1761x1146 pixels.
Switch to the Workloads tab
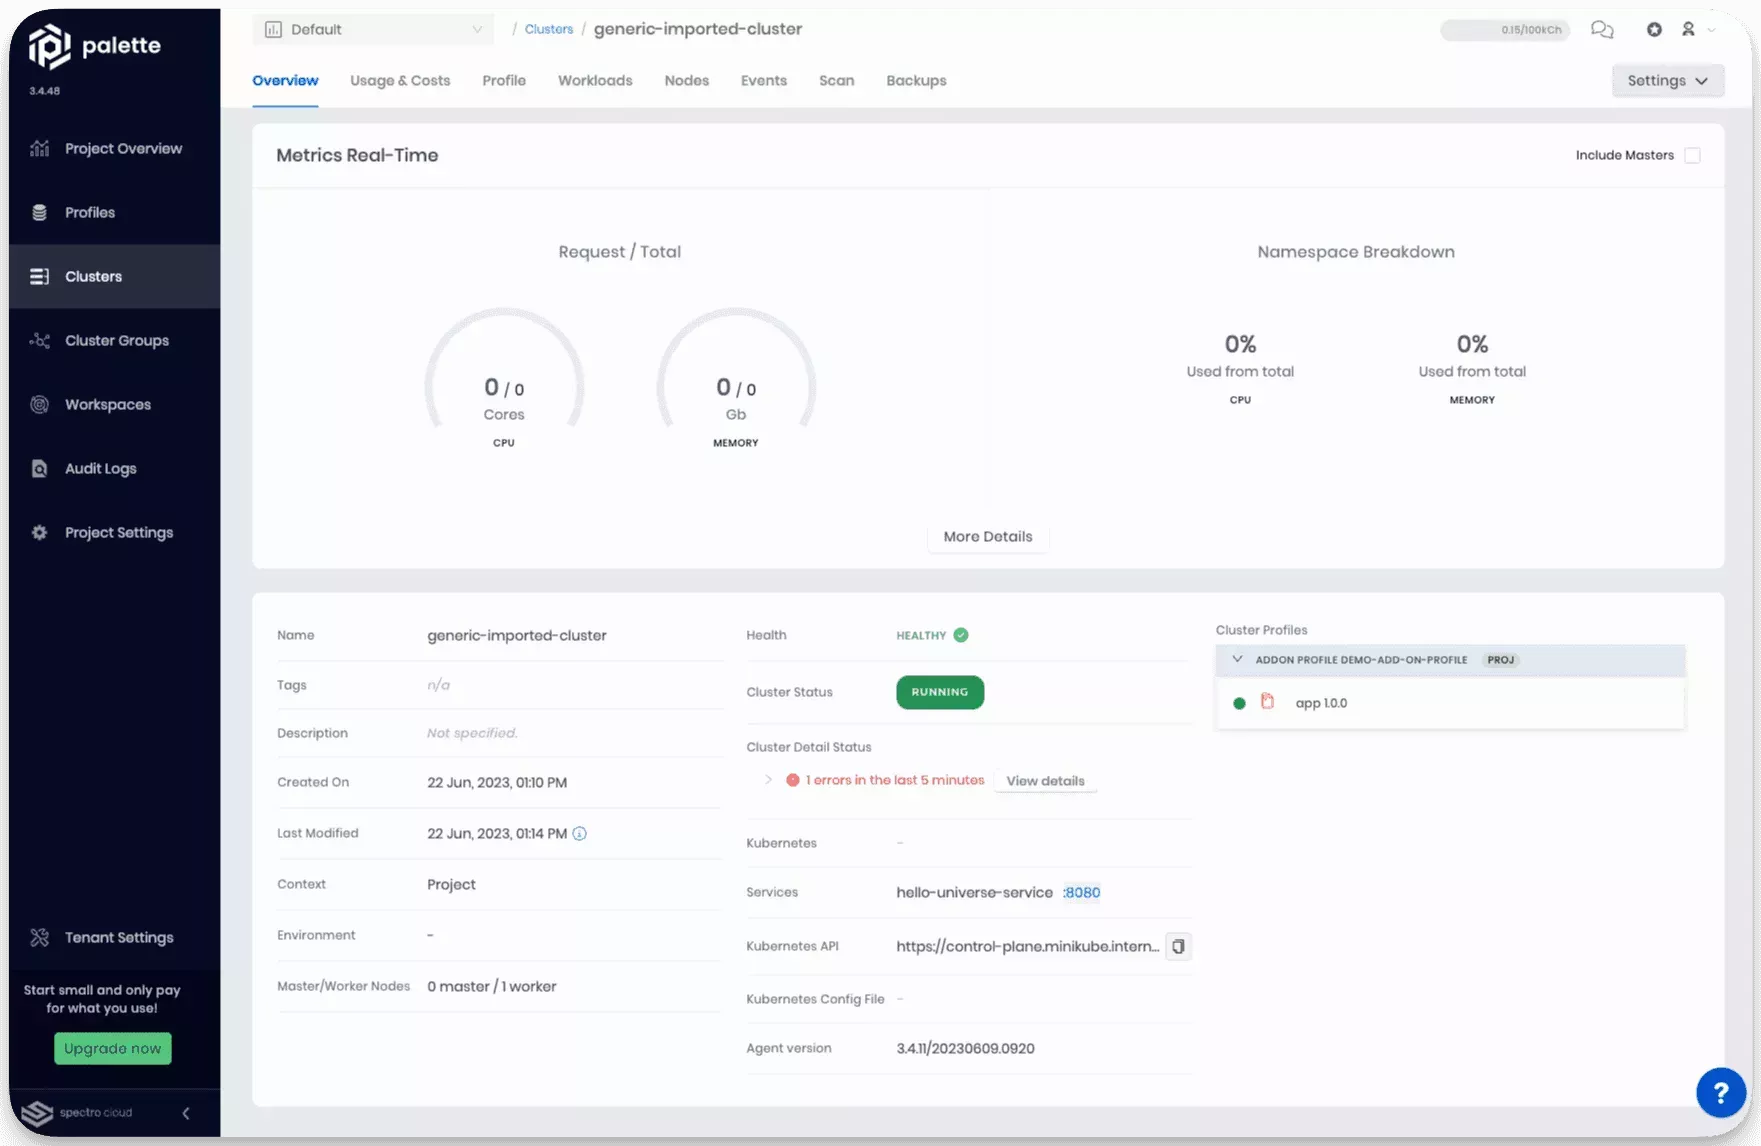coord(595,80)
